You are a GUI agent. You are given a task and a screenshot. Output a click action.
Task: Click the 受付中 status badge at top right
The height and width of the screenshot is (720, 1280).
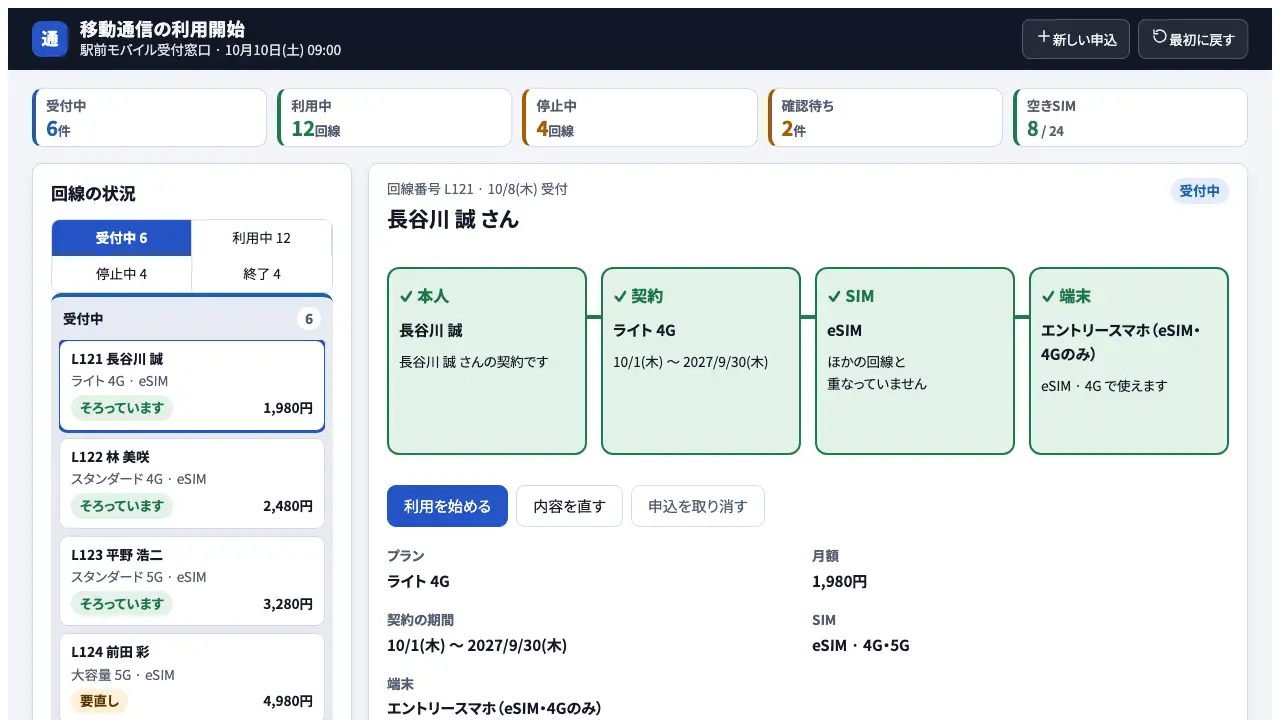click(1199, 191)
